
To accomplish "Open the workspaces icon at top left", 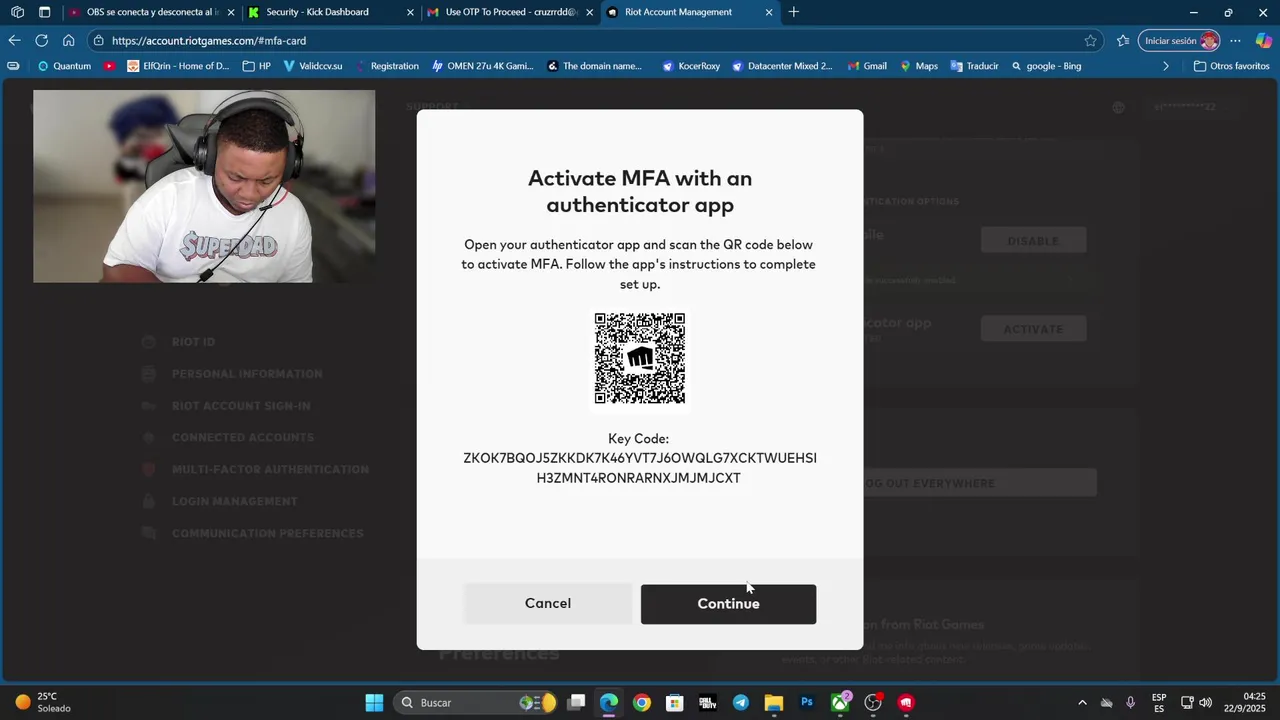I will coord(17,12).
